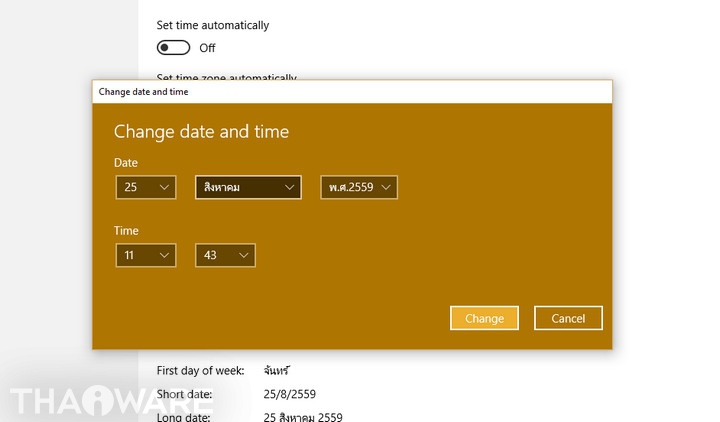Click the 'First day of week:' label

[x=200, y=371]
